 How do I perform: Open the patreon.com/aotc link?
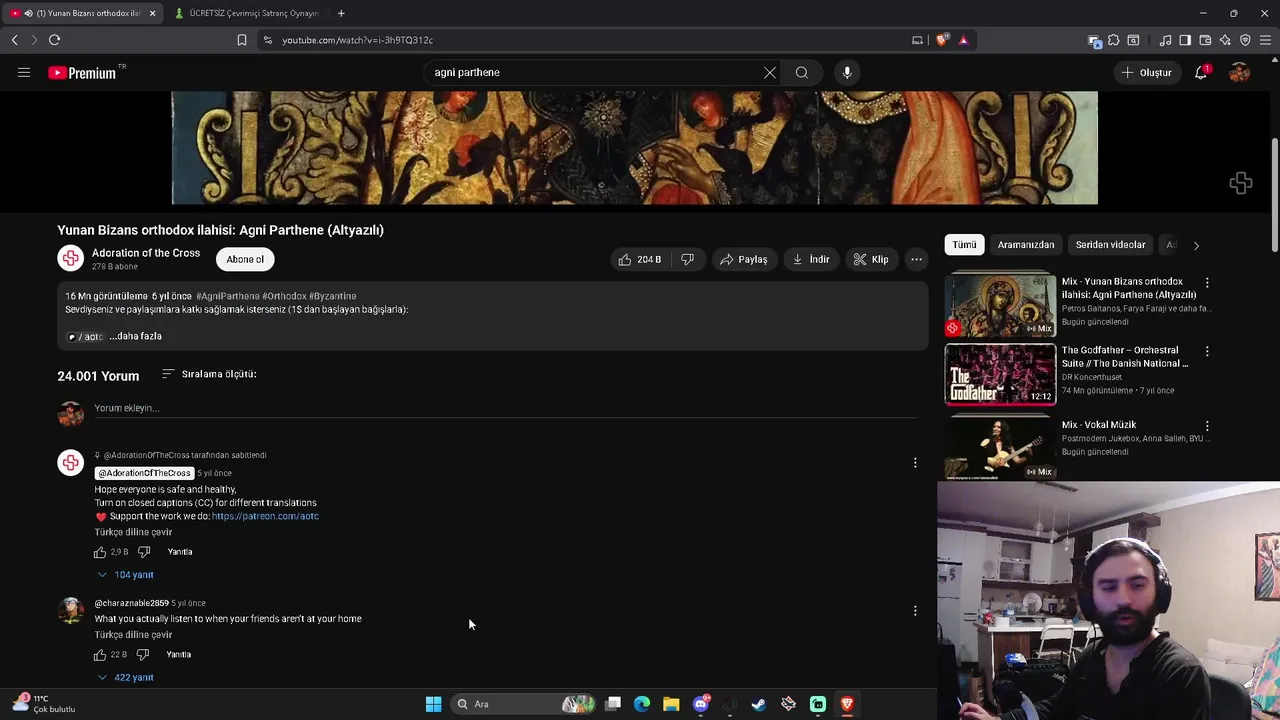(265, 516)
